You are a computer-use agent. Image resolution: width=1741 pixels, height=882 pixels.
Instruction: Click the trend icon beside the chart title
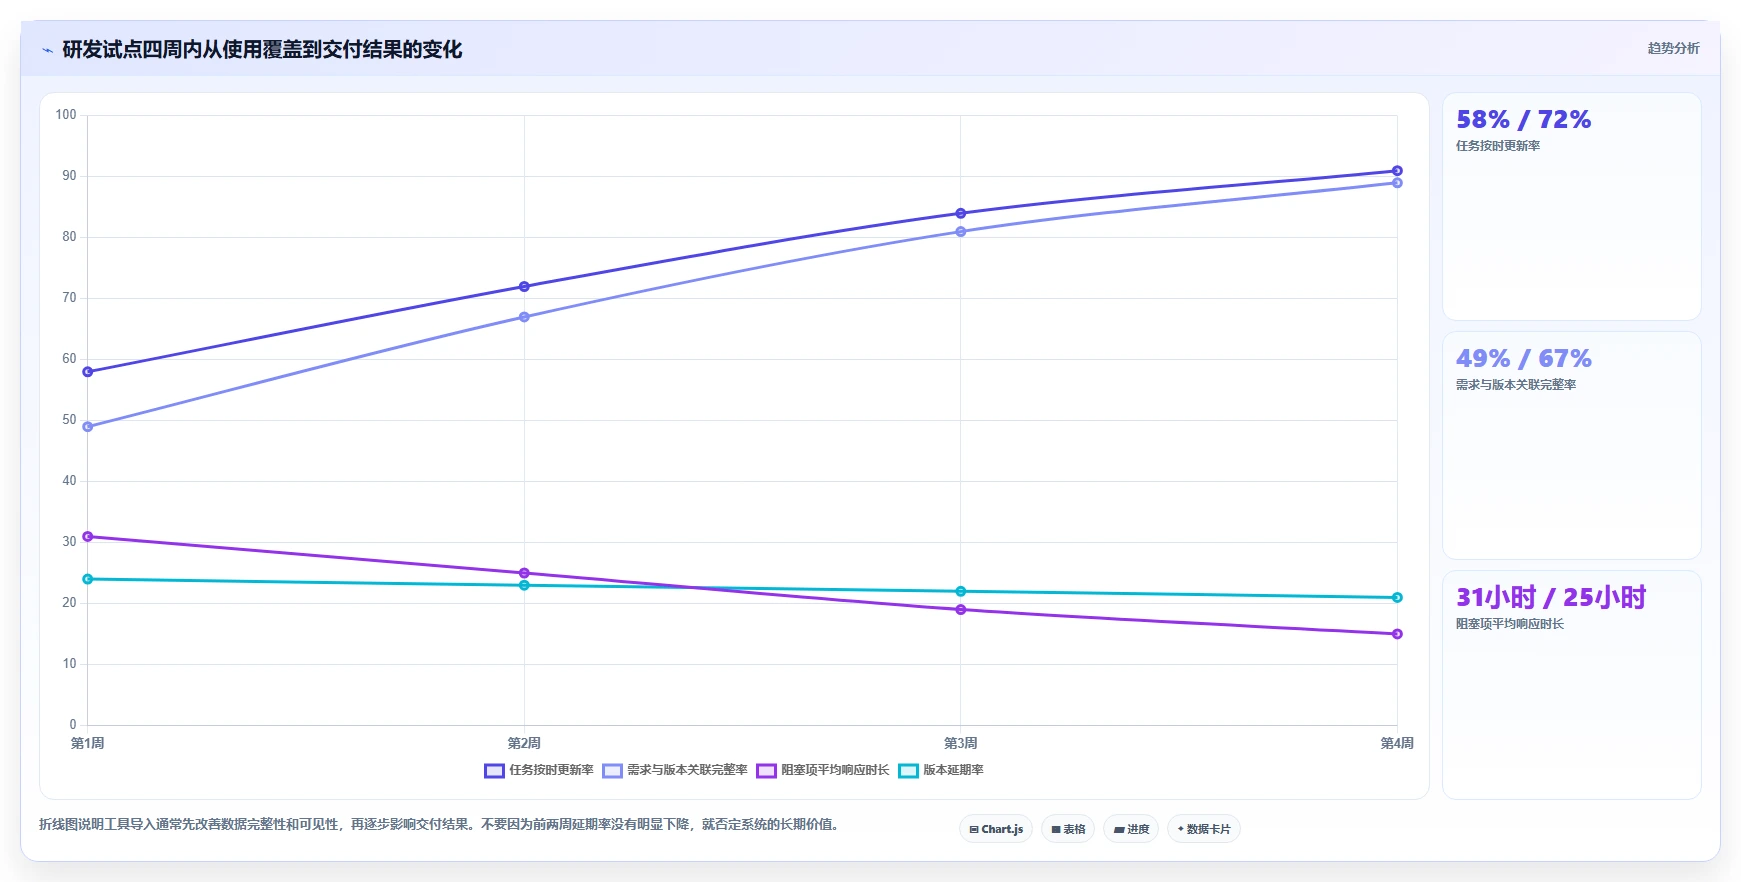(47, 50)
